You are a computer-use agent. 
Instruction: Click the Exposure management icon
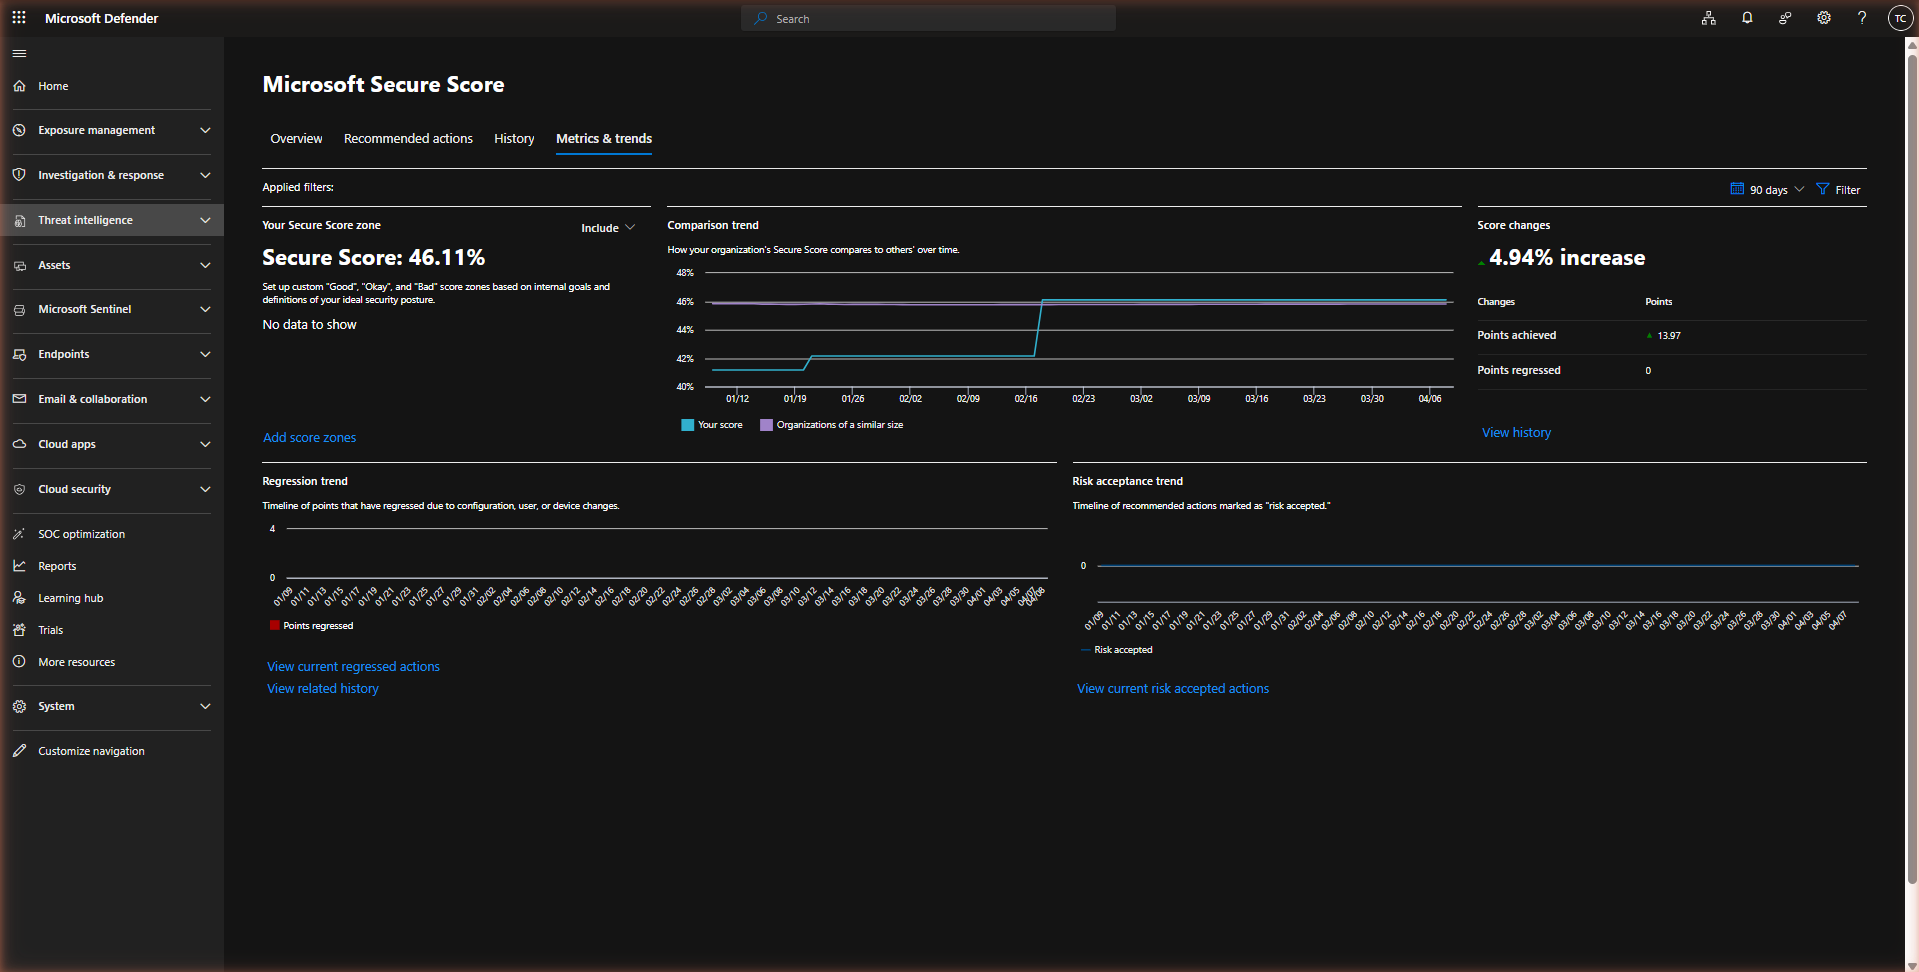coord(19,130)
